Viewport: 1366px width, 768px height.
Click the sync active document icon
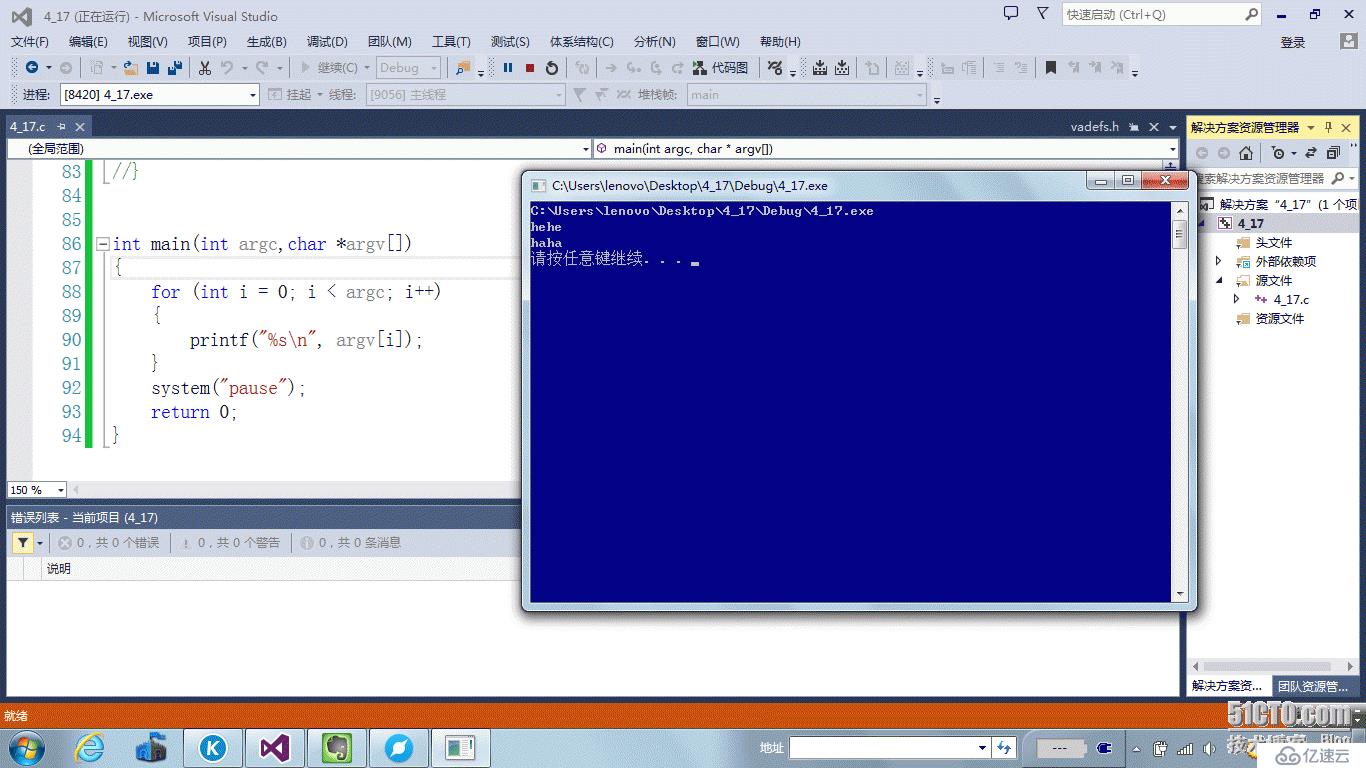pos(1312,153)
